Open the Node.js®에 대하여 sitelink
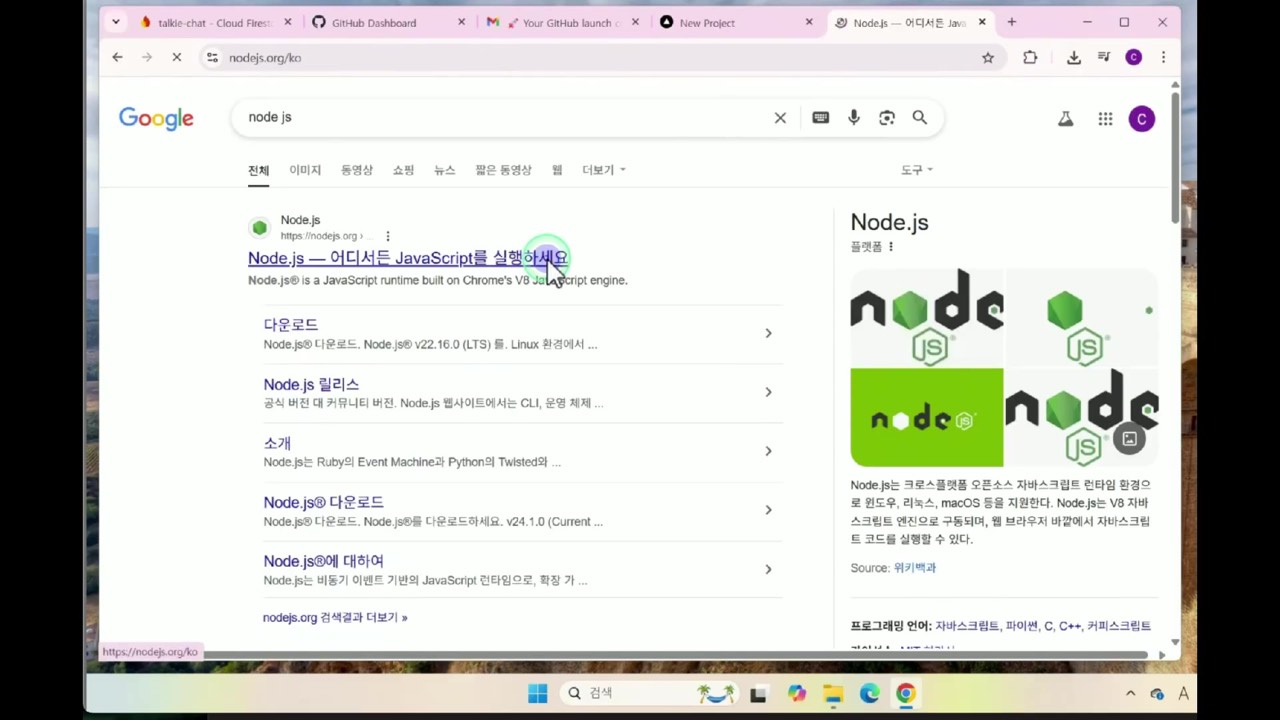The image size is (1280, 720). 323,561
